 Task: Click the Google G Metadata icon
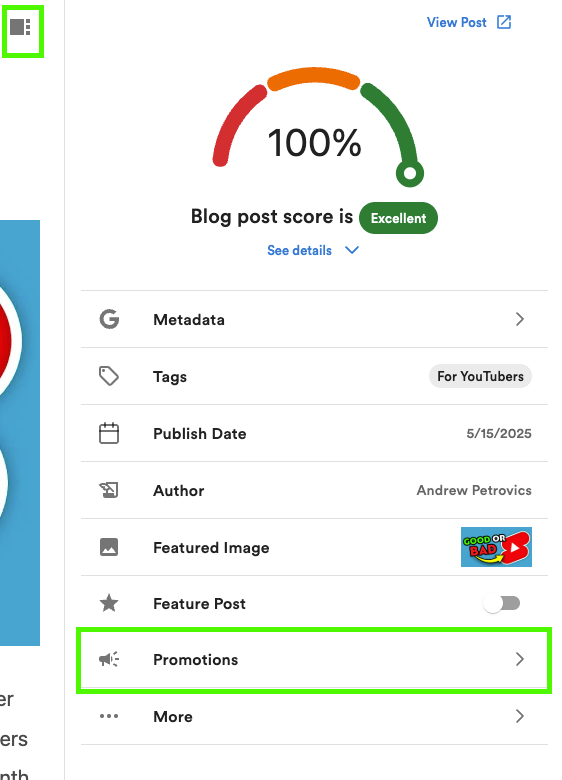pyautogui.click(x=109, y=319)
